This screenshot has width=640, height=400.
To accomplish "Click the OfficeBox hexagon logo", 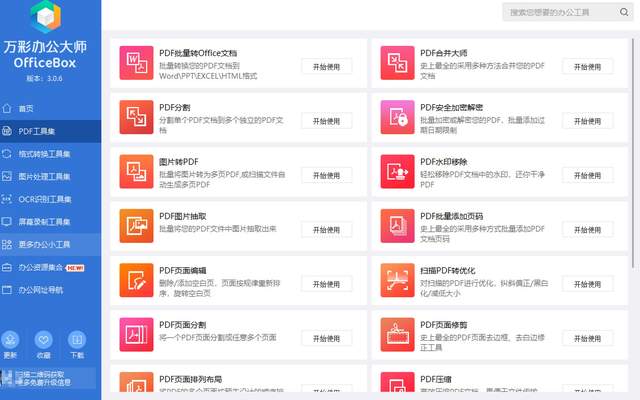I will (x=46, y=16).
